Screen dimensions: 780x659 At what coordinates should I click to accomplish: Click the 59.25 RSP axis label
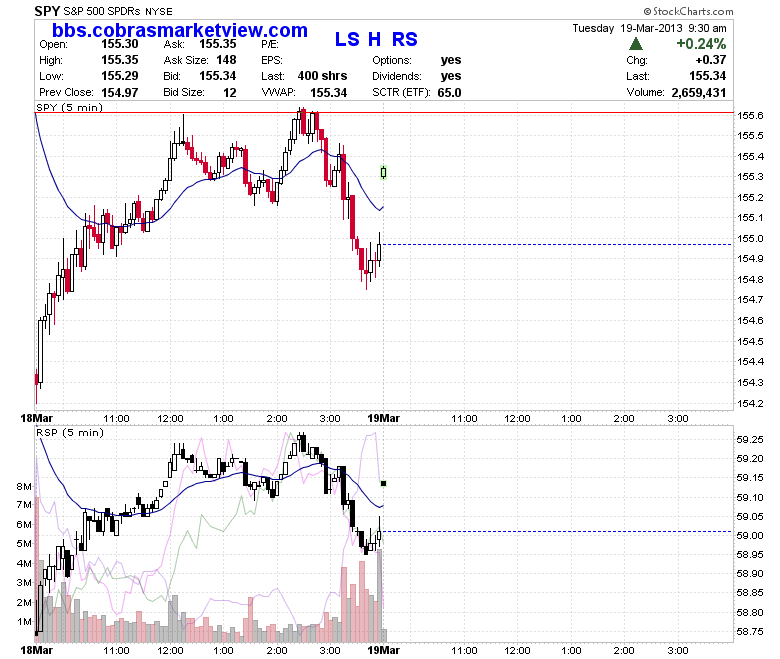pyautogui.click(x=750, y=439)
